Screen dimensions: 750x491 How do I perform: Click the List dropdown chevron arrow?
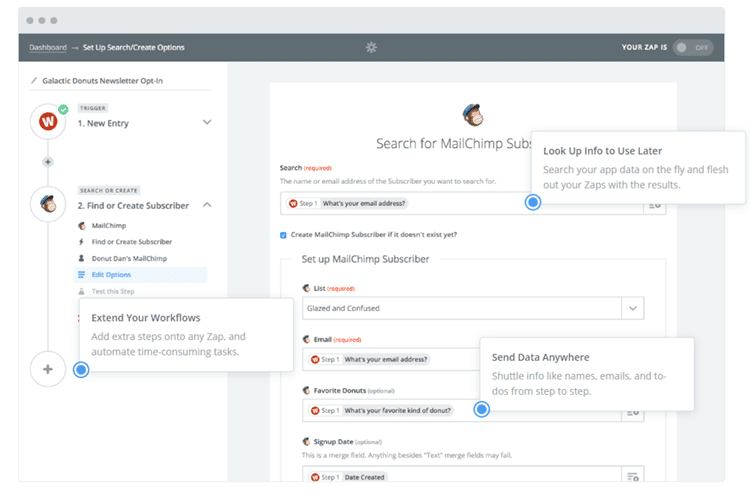pos(633,308)
